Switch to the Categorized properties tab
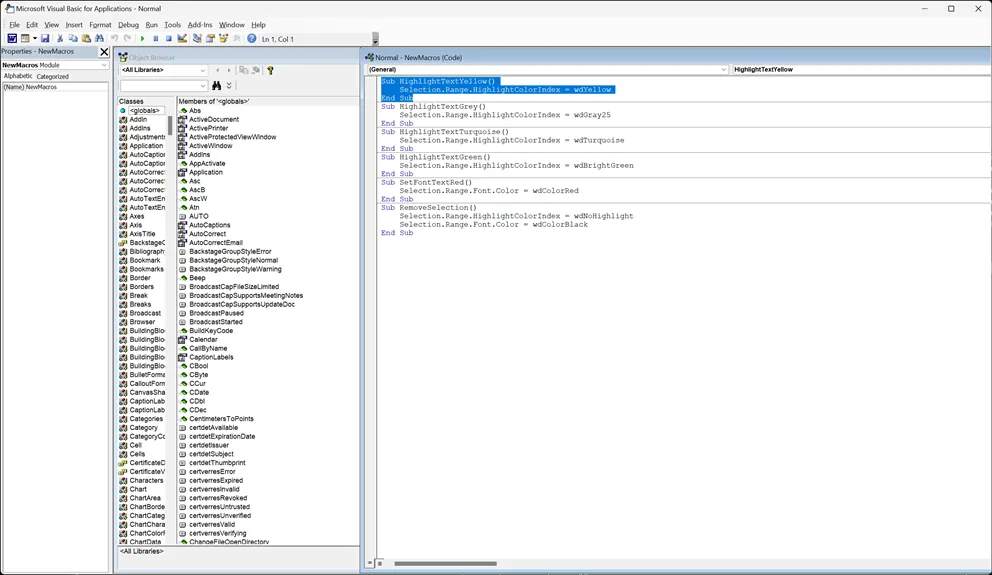 53,76
